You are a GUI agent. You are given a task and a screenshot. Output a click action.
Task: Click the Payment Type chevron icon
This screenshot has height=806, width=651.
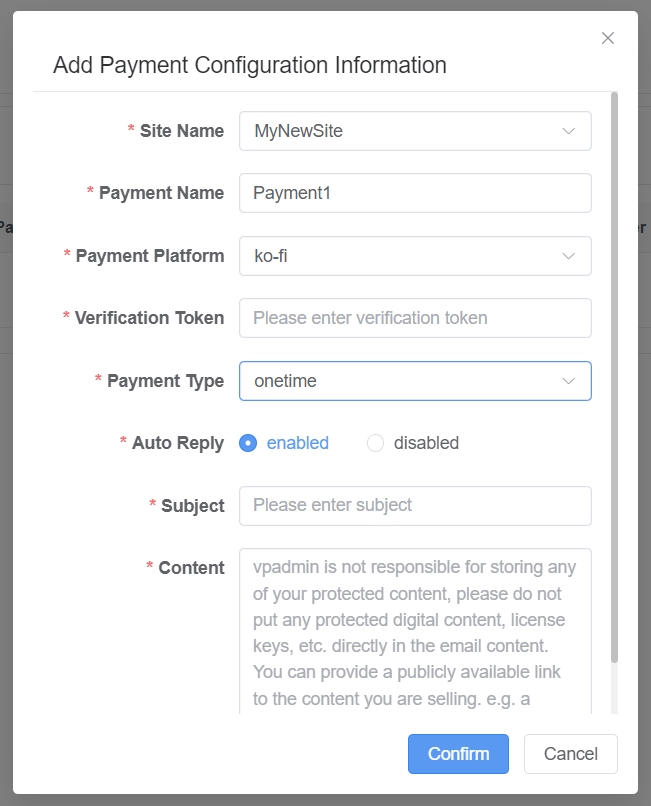click(570, 381)
